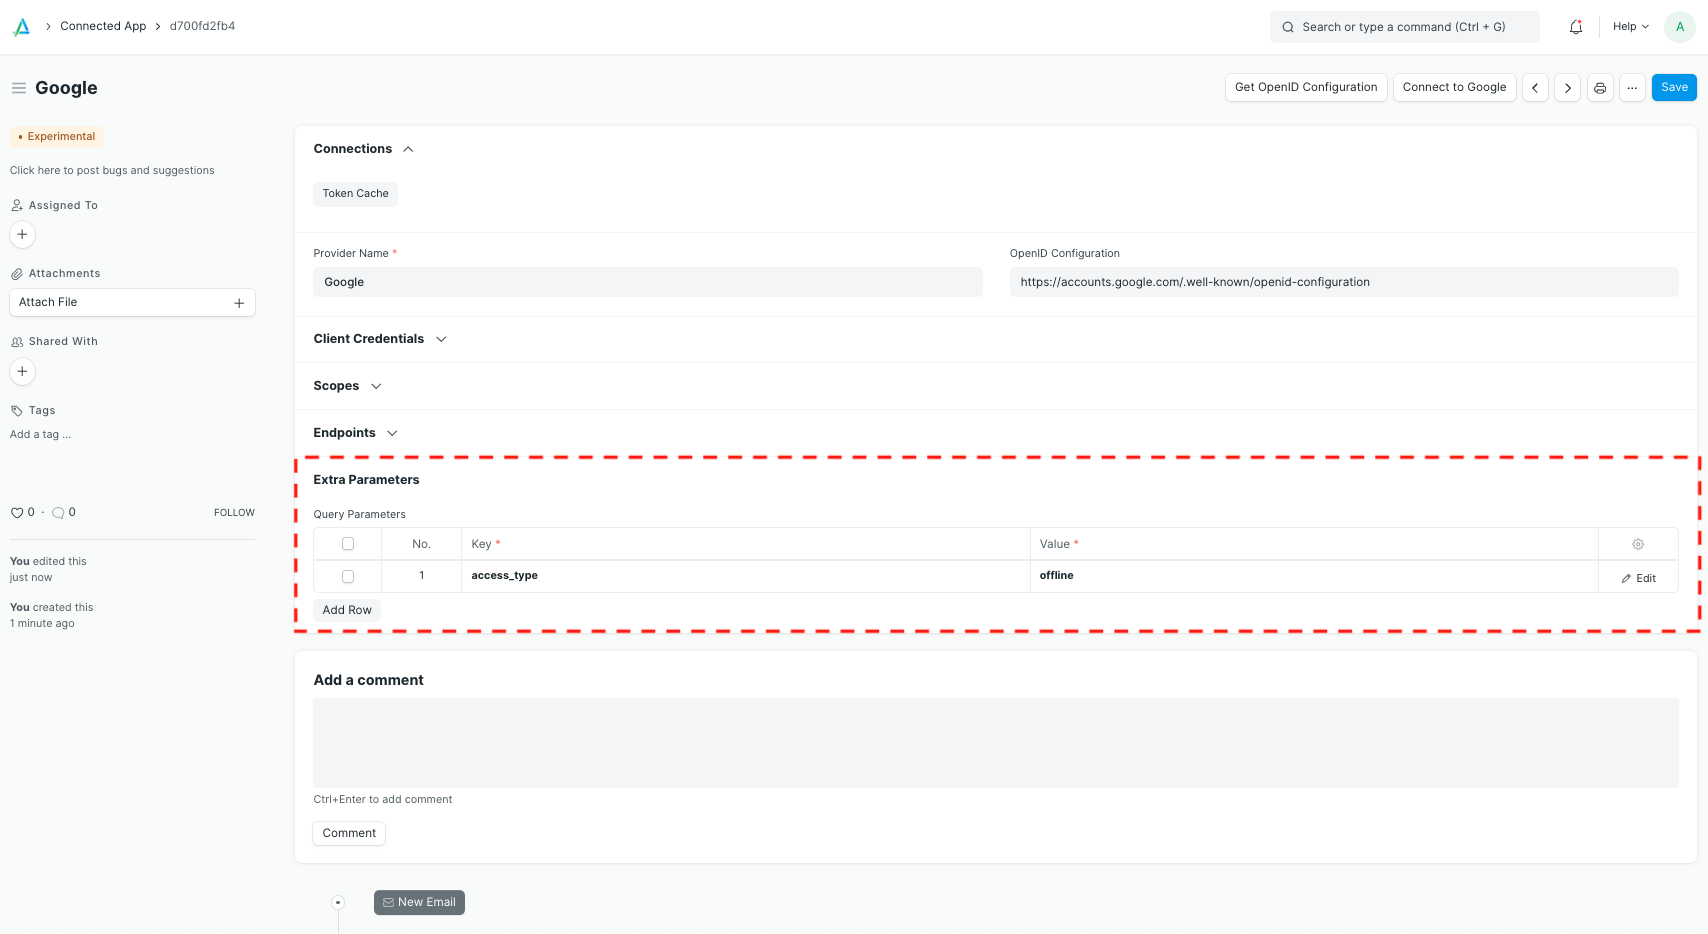Viewport: 1708px width, 934px height.
Task: Select all rows checkbox in Query Parameters header
Action: tap(348, 544)
